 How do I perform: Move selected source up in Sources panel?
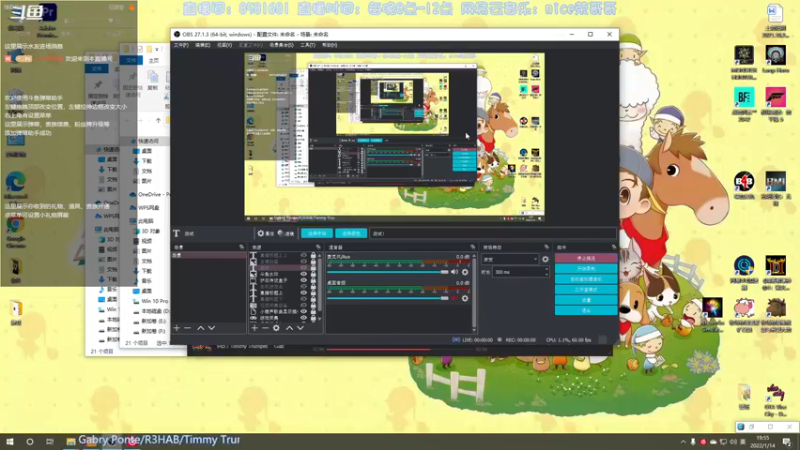289,328
